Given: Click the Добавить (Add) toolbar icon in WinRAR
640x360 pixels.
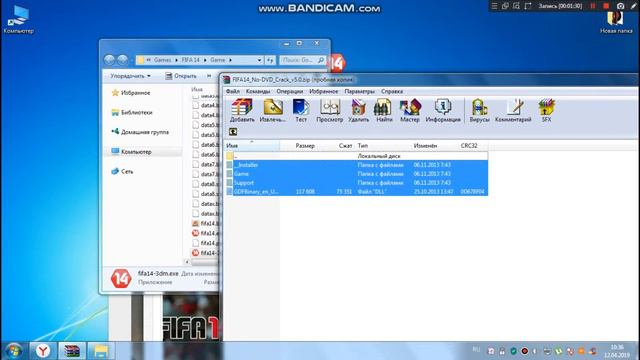Looking at the screenshot, I should click(242, 110).
